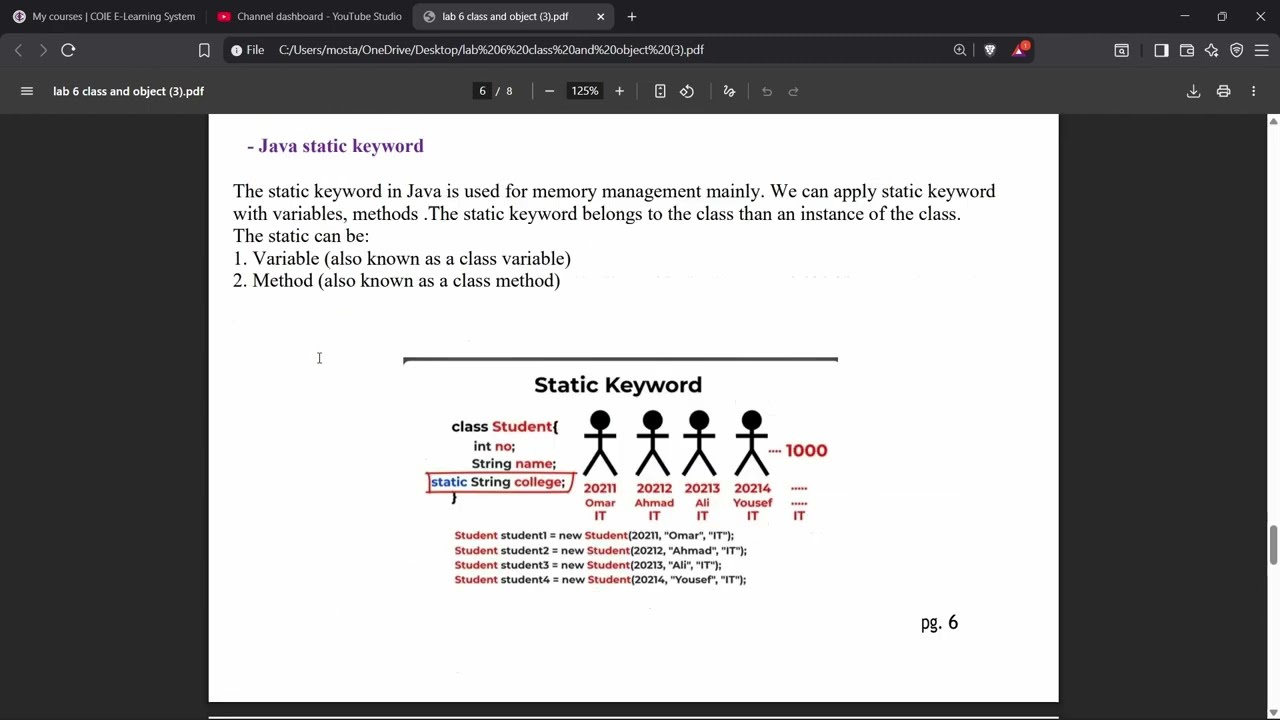The image size is (1280, 720).
Task: Open Brave Rewards triangle icon
Action: tap(1019, 50)
